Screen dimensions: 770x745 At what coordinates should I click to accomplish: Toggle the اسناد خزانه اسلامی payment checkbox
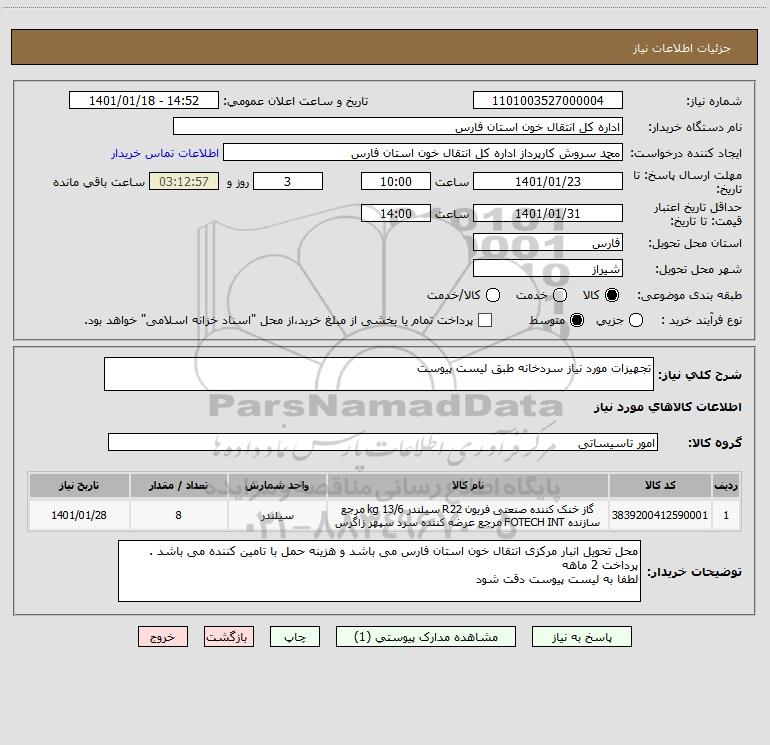[x=485, y=320]
